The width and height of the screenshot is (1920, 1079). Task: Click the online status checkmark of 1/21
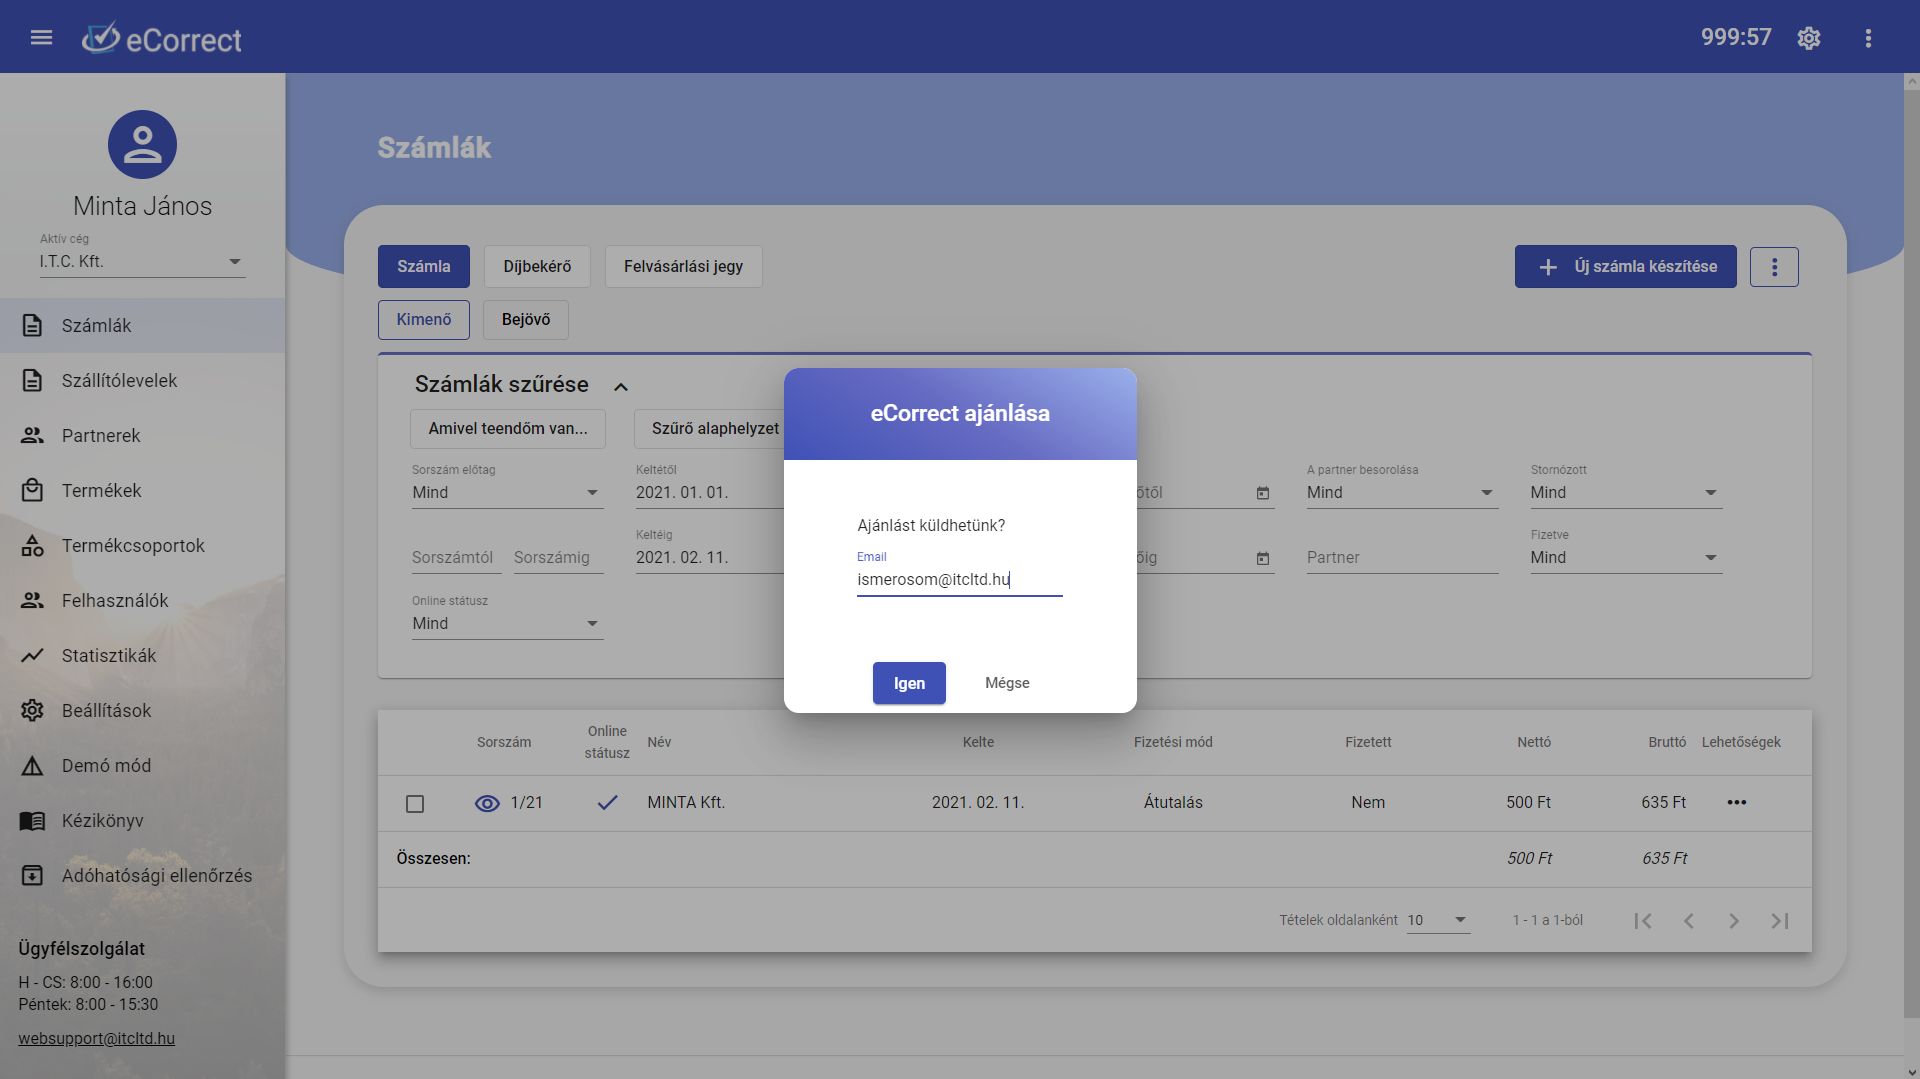tap(607, 802)
